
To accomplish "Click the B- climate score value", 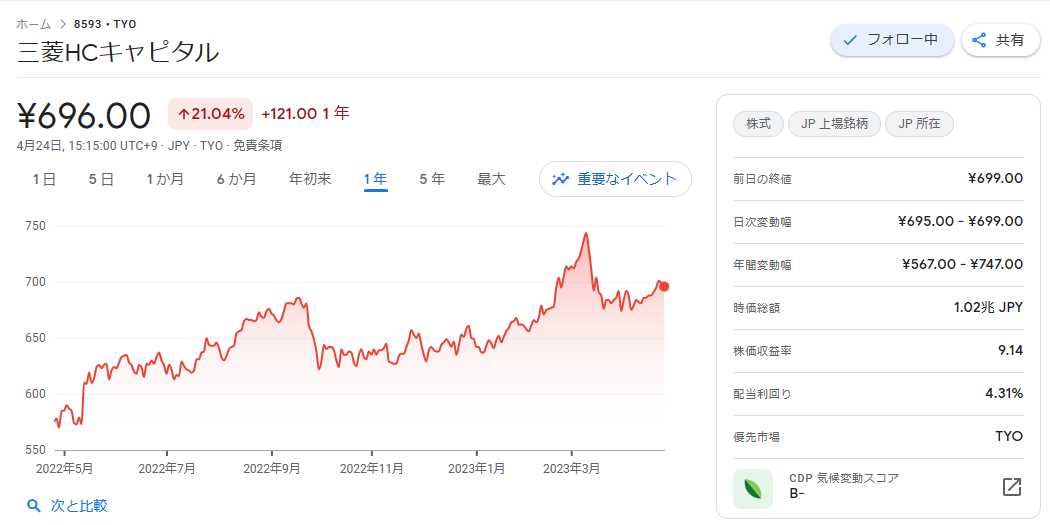I will click(797, 496).
